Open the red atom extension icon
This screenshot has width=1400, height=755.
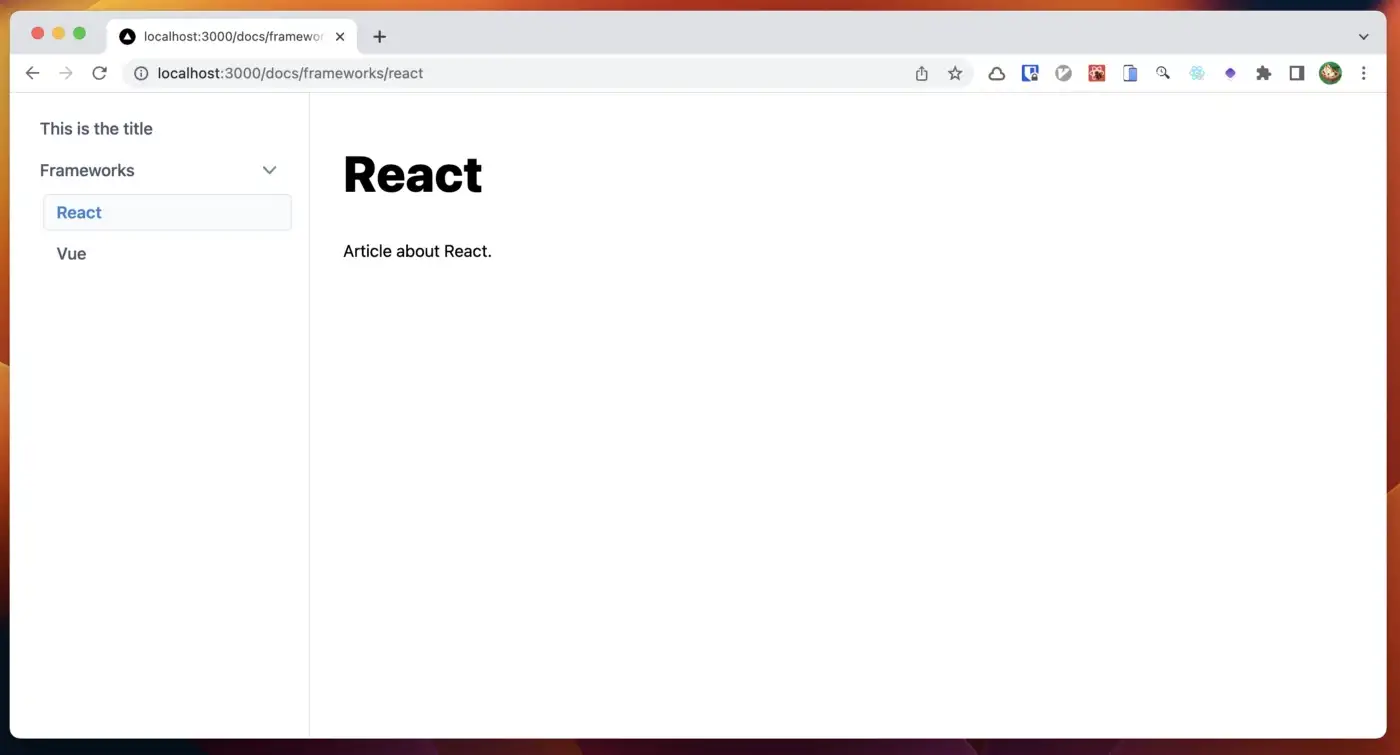[x=1097, y=73]
